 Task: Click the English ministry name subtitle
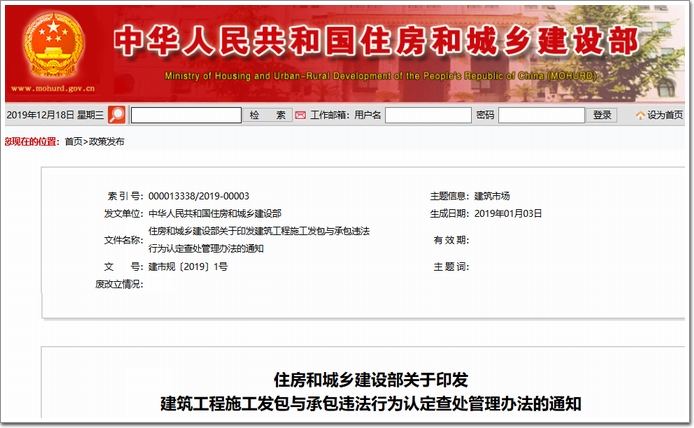click(x=381, y=76)
